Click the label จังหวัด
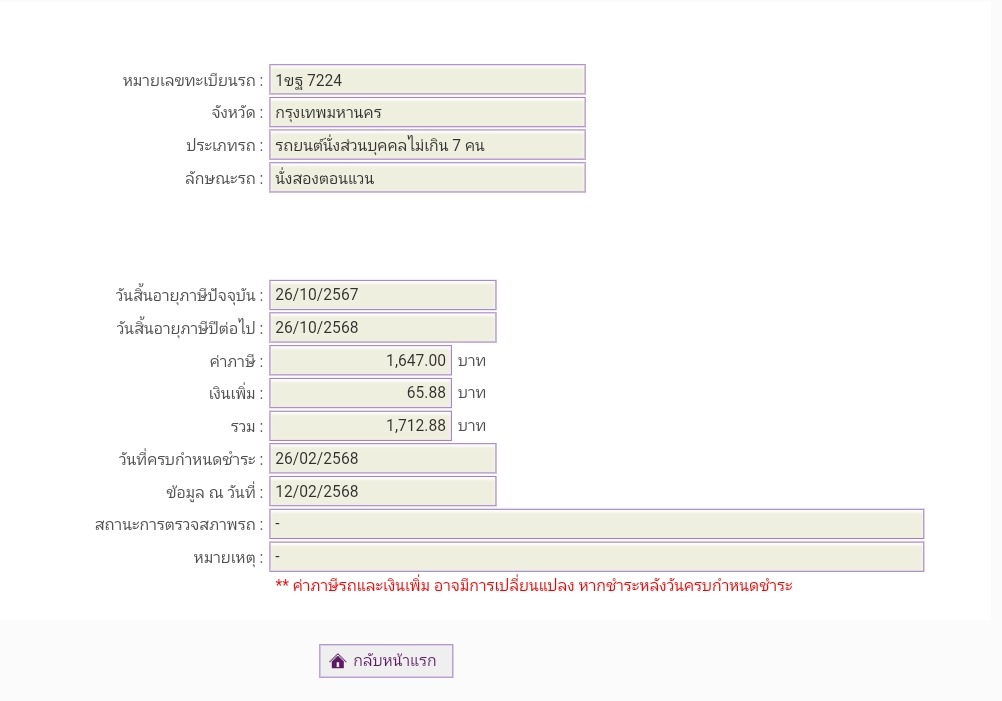The image size is (1002, 701). tap(237, 113)
